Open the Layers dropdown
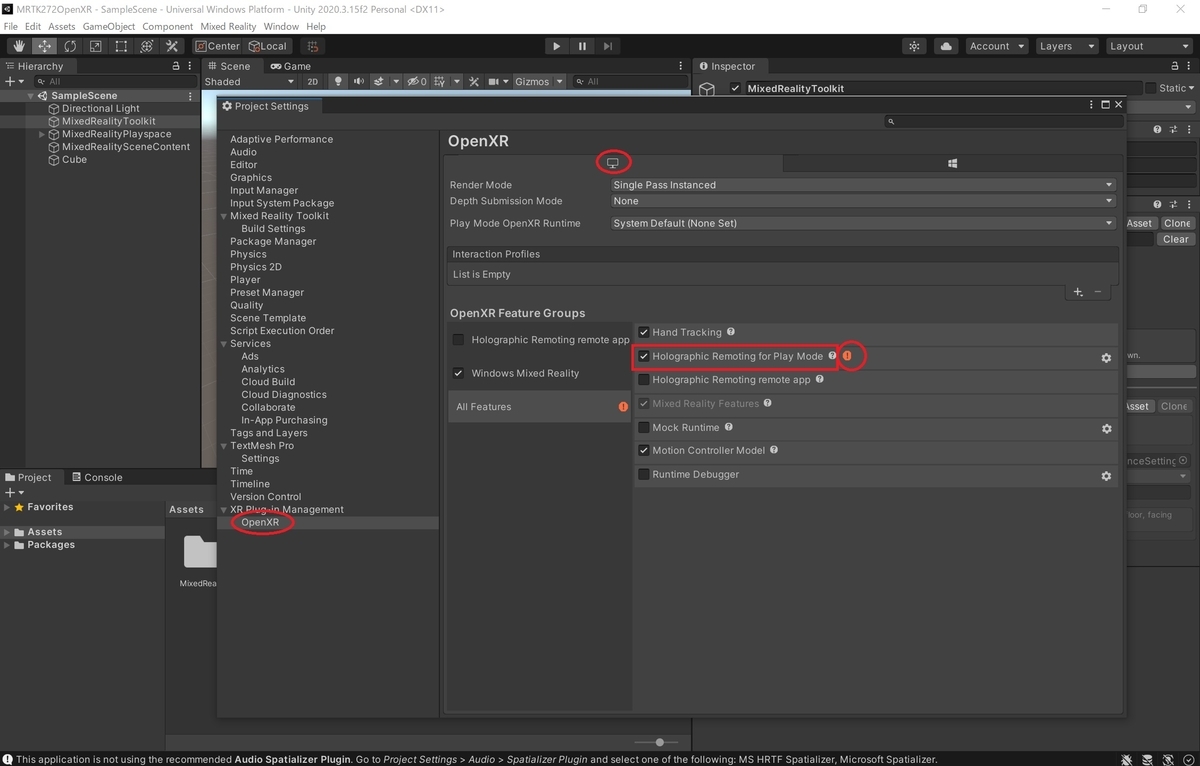The height and width of the screenshot is (766, 1200). [1065, 46]
